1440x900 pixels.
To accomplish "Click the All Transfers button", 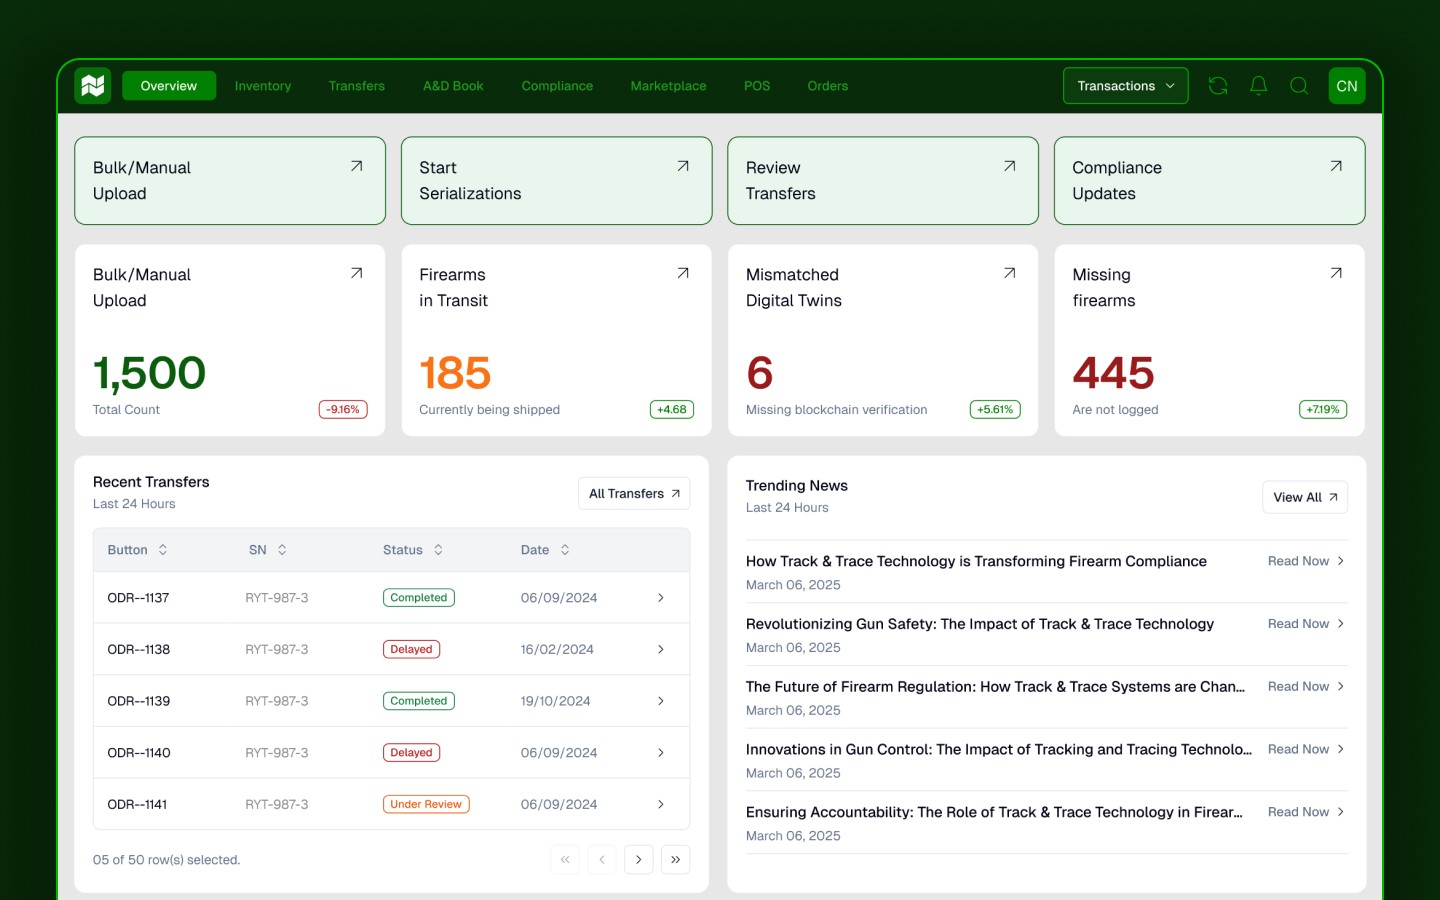I will [634, 494].
